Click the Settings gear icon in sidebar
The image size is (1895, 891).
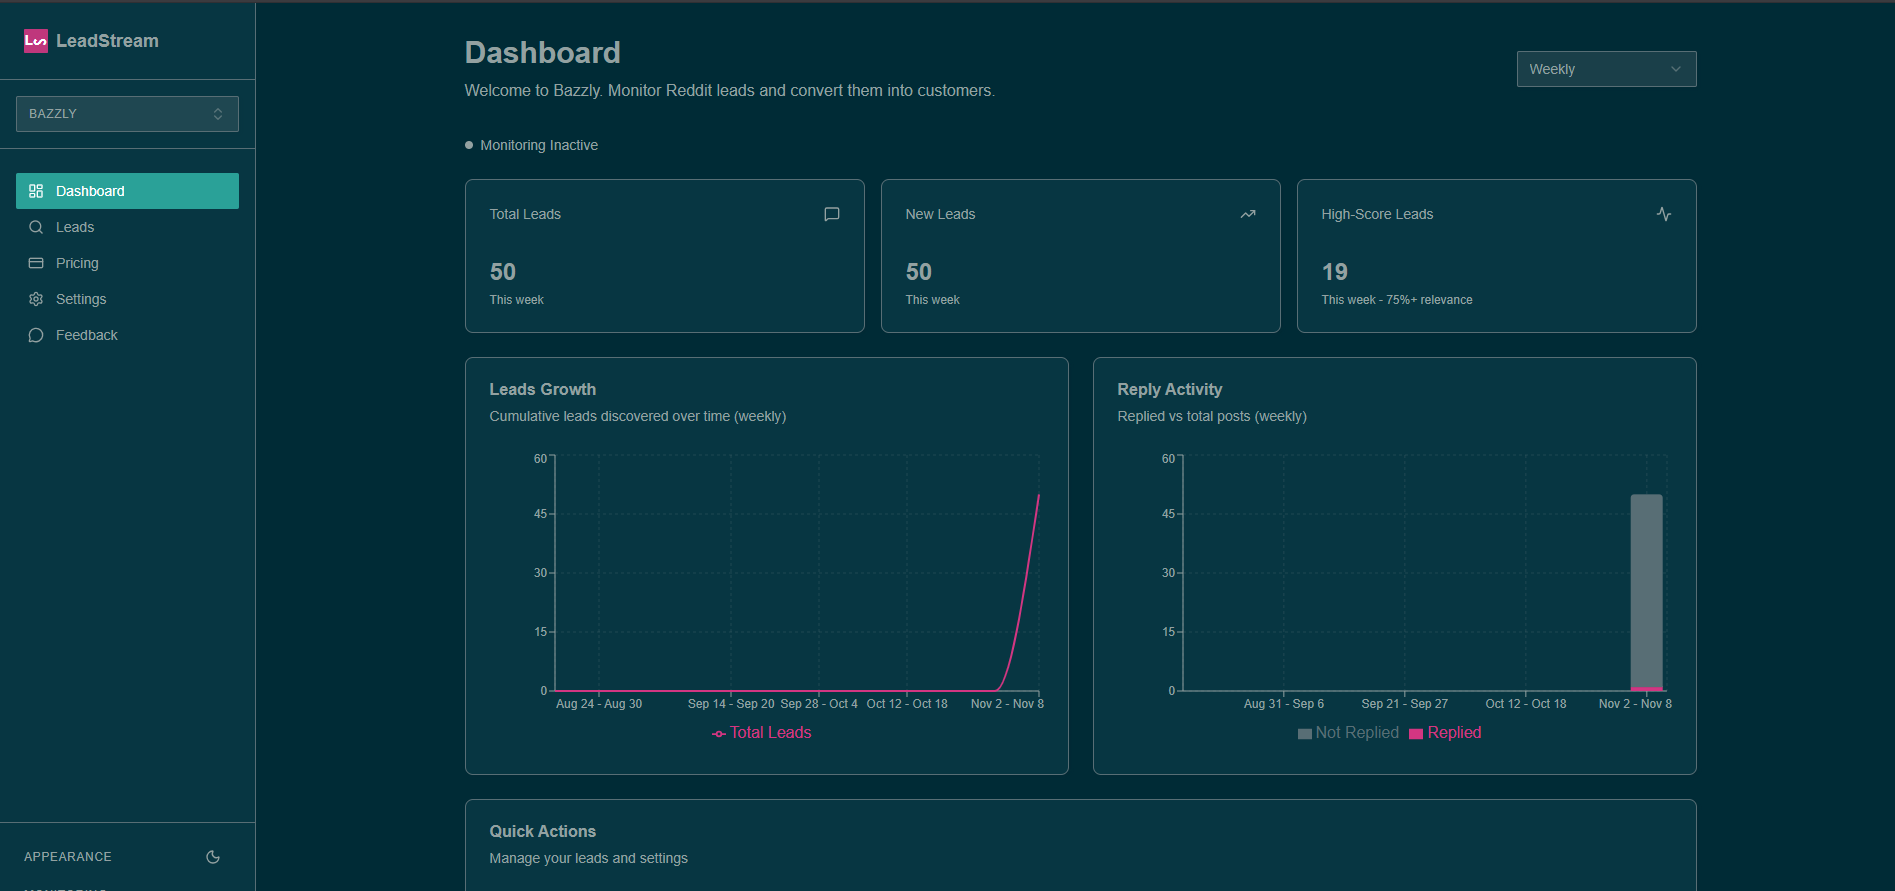(x=36, y=299)
